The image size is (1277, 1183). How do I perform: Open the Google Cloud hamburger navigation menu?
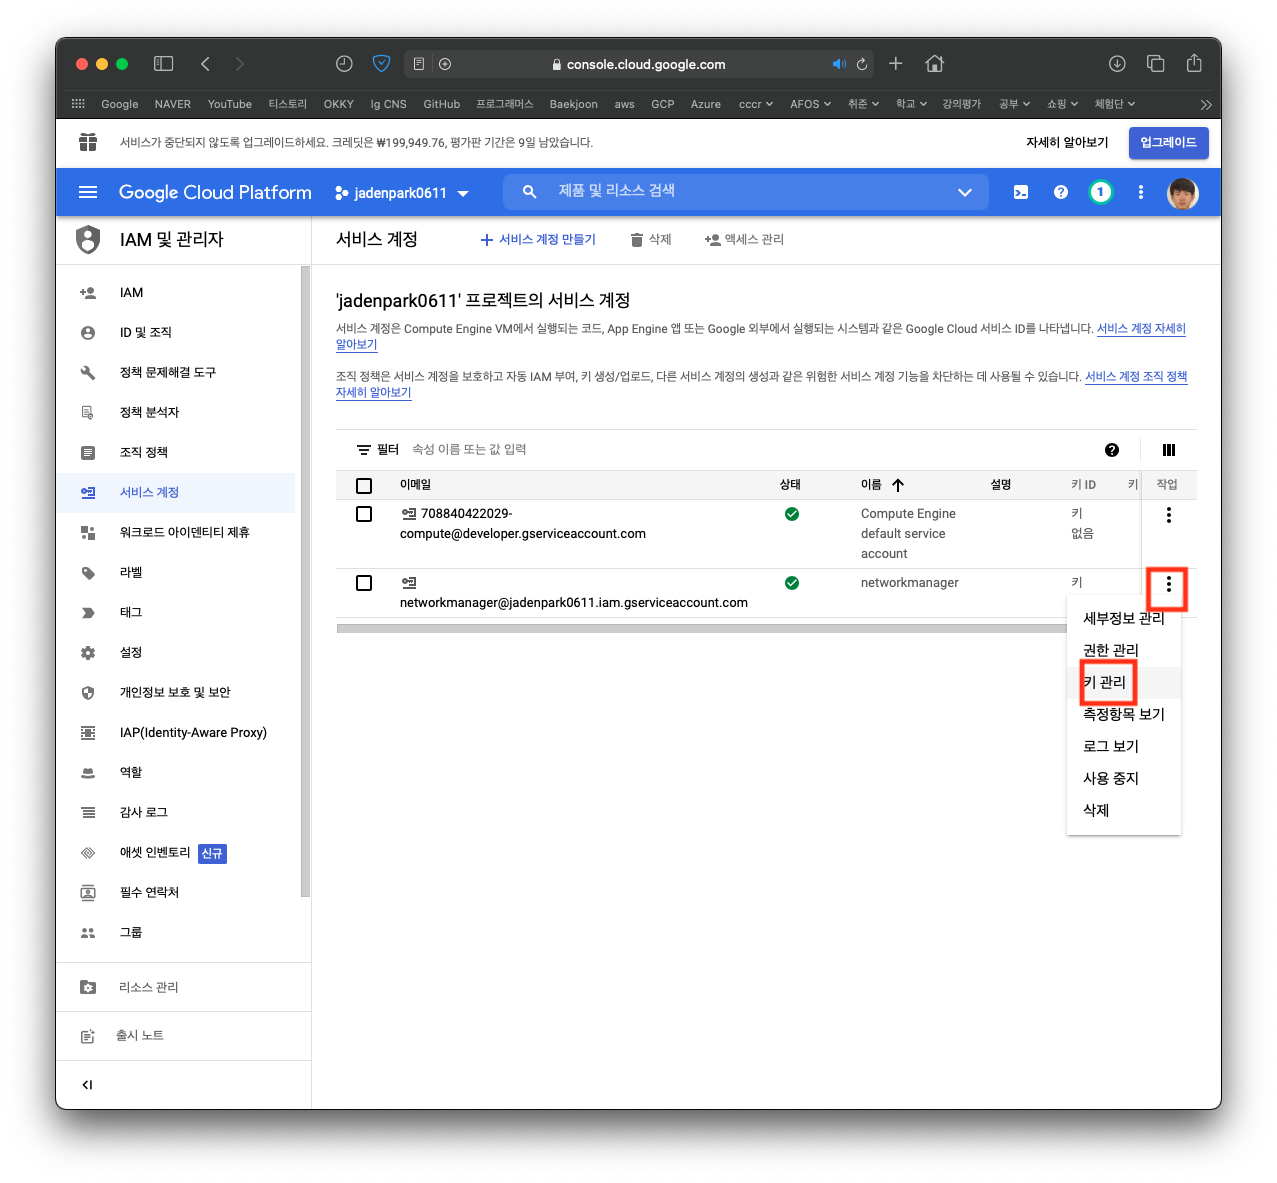tap(88, 192)
